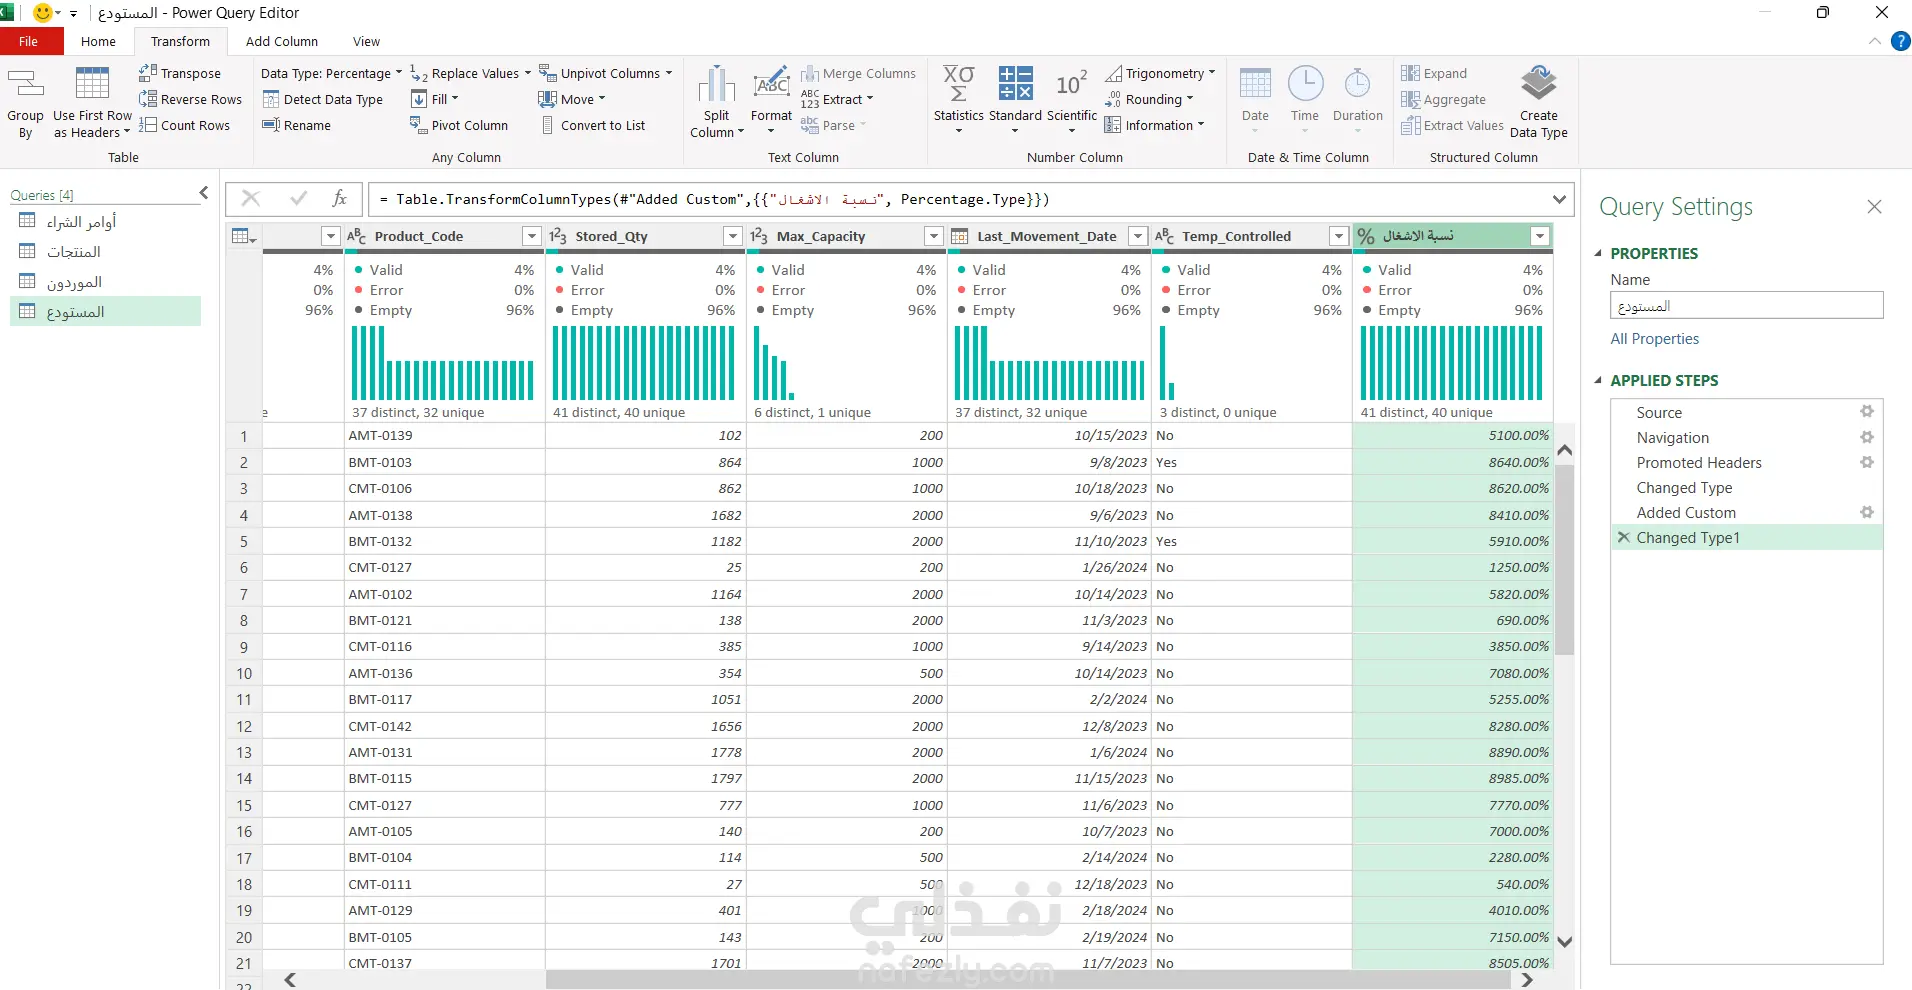The image size is (1912, 990).
Task: Open the Added Custom step settings gear
Action: pyautogui.click(x=1866, y=512)
